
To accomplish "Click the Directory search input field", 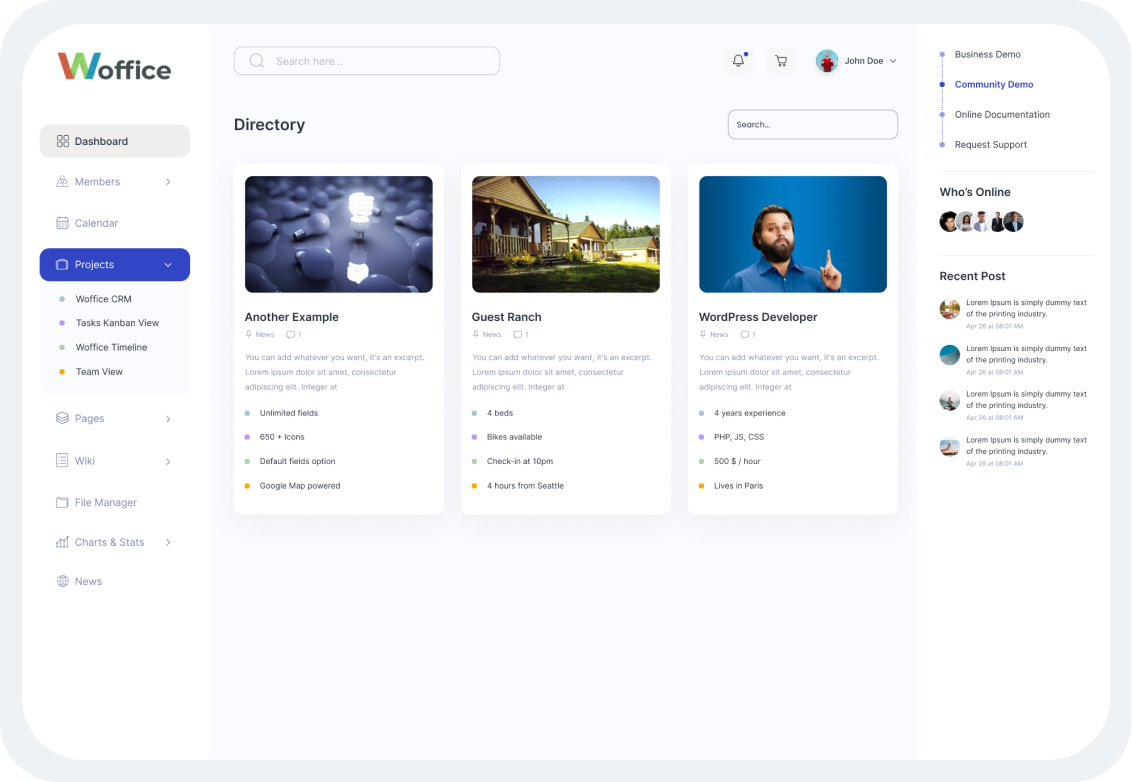I will [x=812, y=124].
